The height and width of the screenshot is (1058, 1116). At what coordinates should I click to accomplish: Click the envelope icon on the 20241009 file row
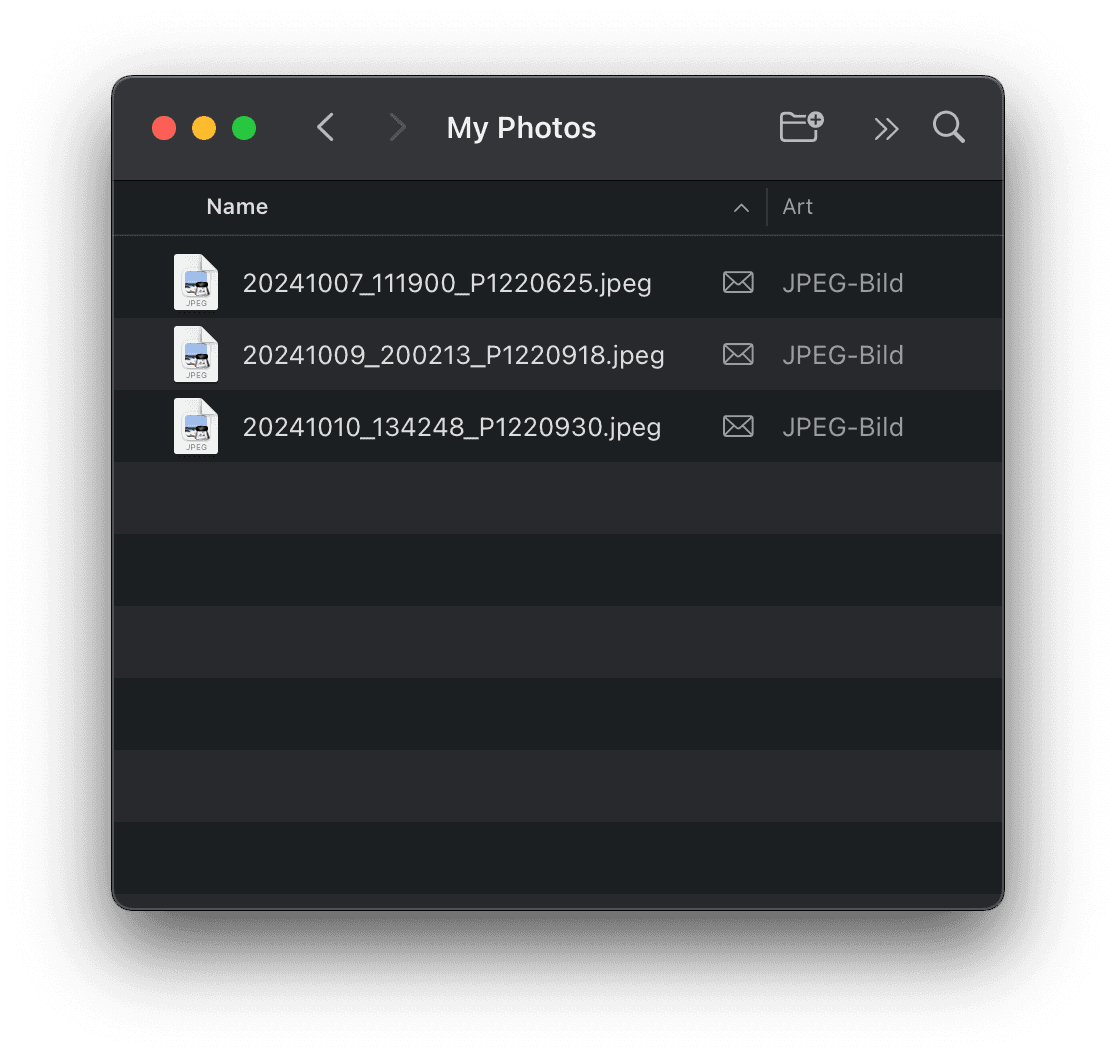pyautogui.click(x=738, y=354)
